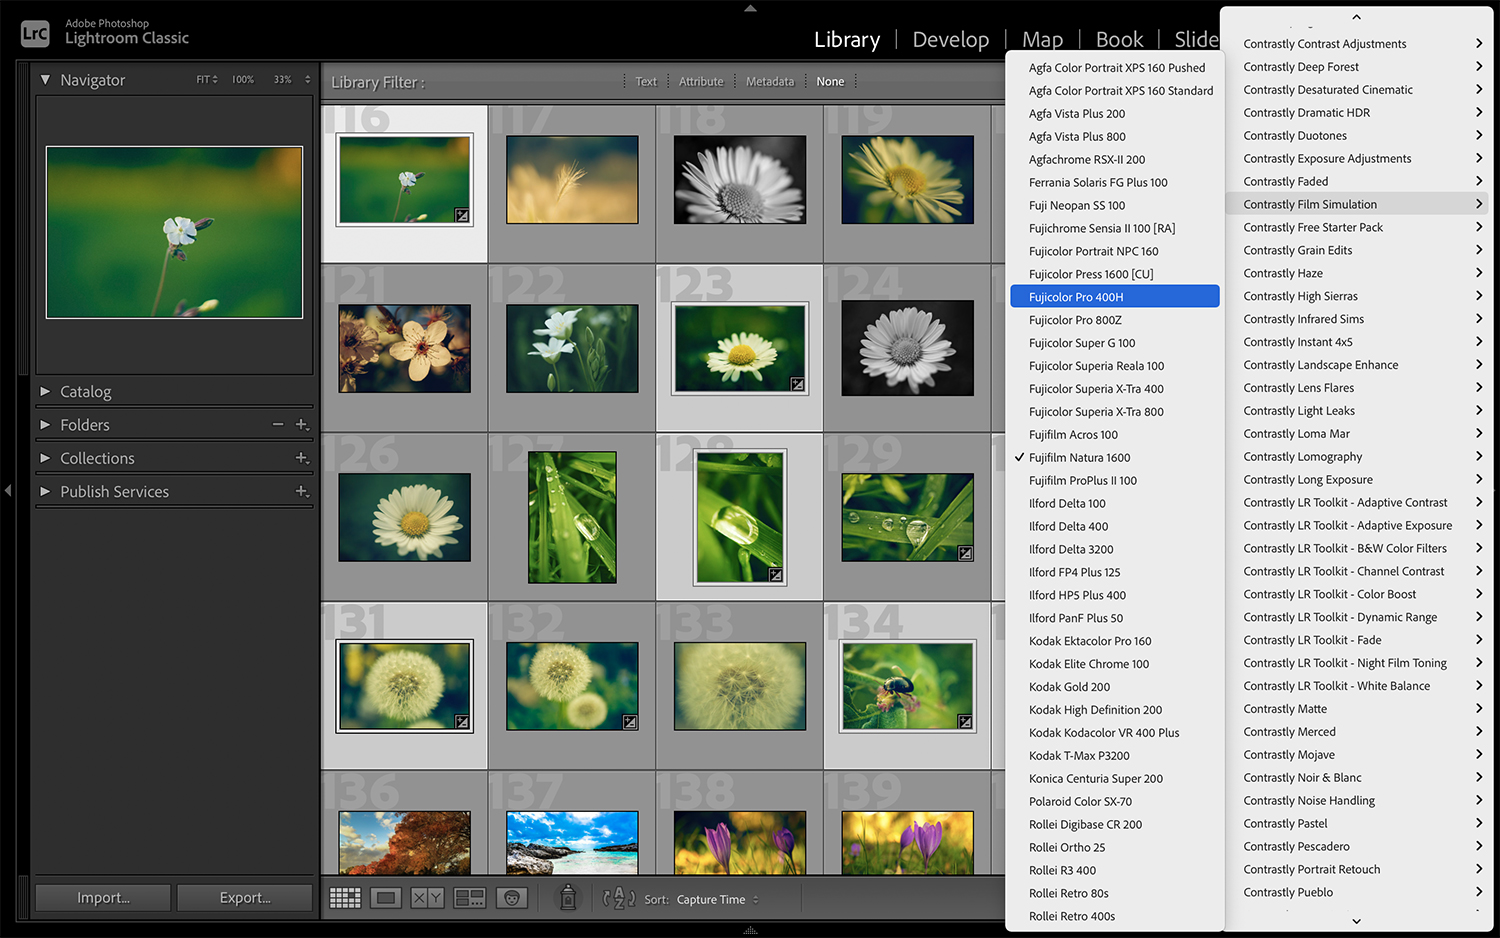Viewport: 1500px width, 938px height.
Task: Choose Fujicolor Pro 400H preset
Action: (x=1114, y=297)
